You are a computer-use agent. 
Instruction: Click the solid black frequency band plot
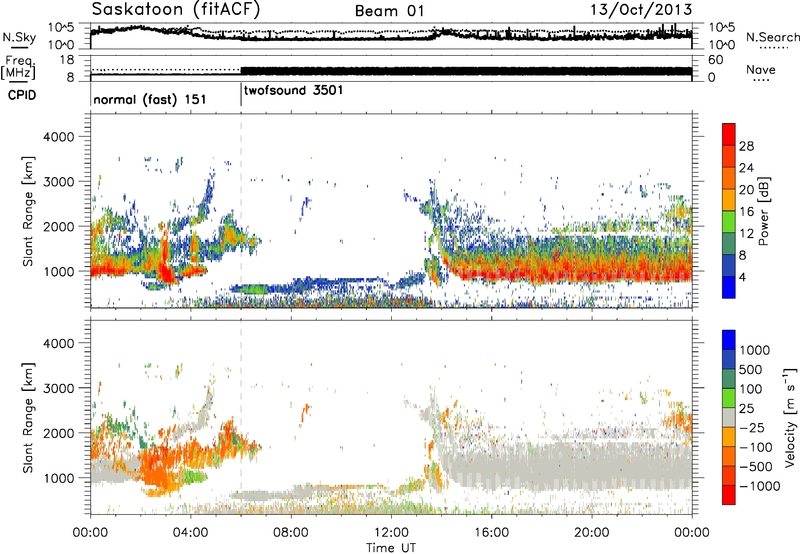(x=466, y=71)
